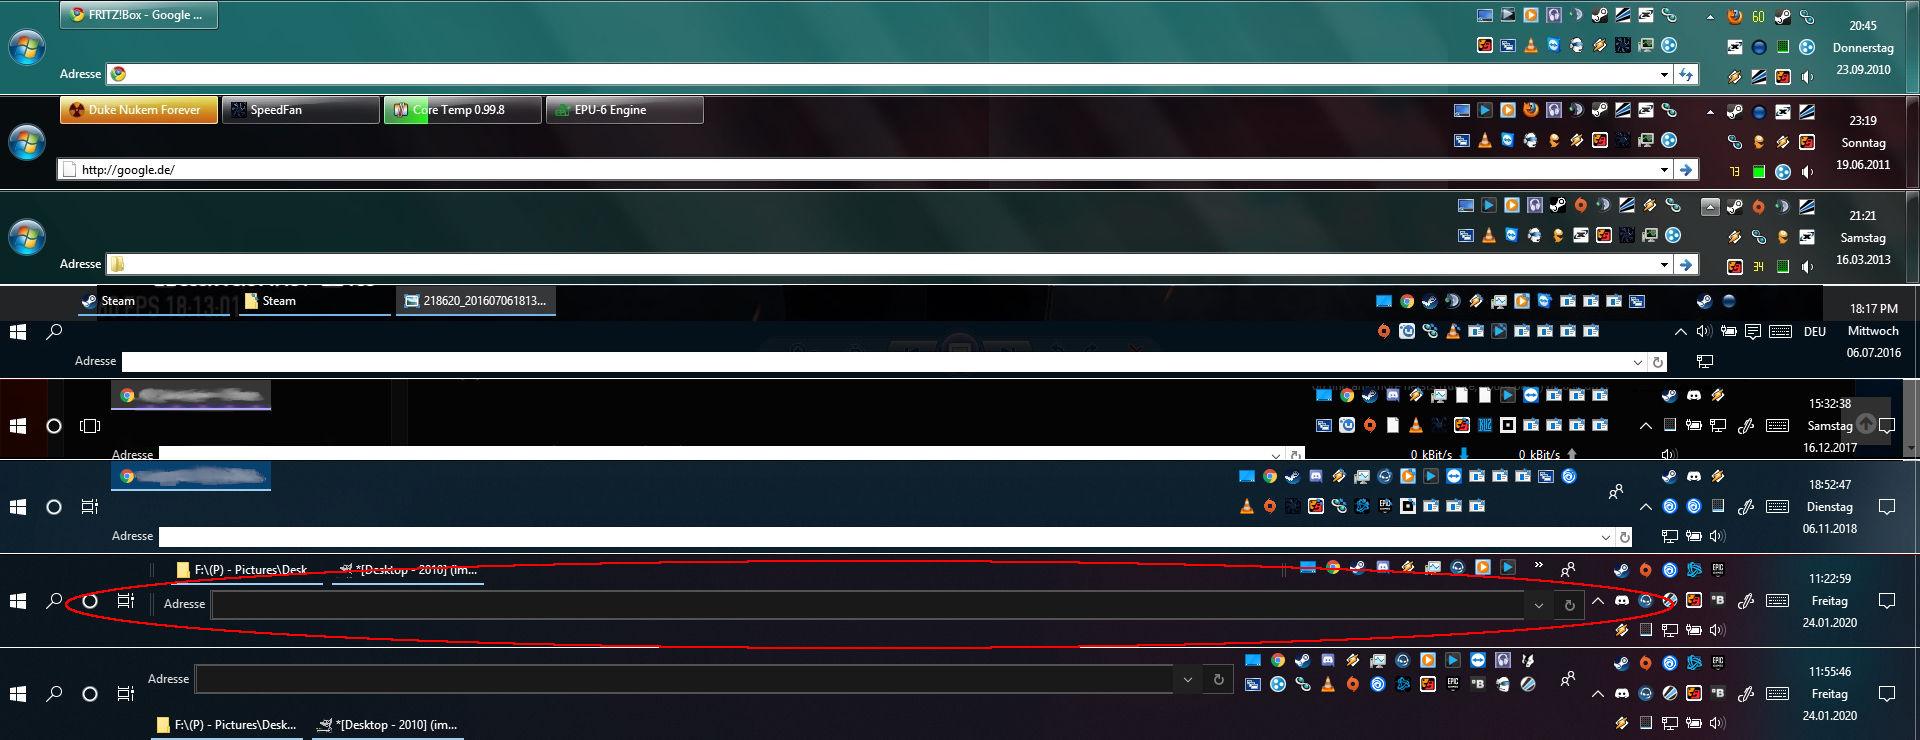1920x740 pixels.
Task: Launch Epic Games icon in 06.11.2018 quick-launch
Action: tap(1385, 506)
